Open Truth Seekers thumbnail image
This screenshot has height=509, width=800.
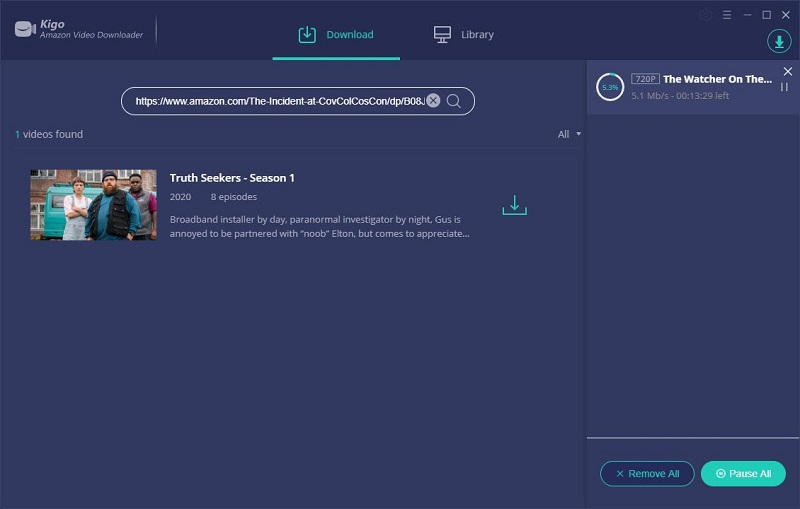(x=93, y=205)
